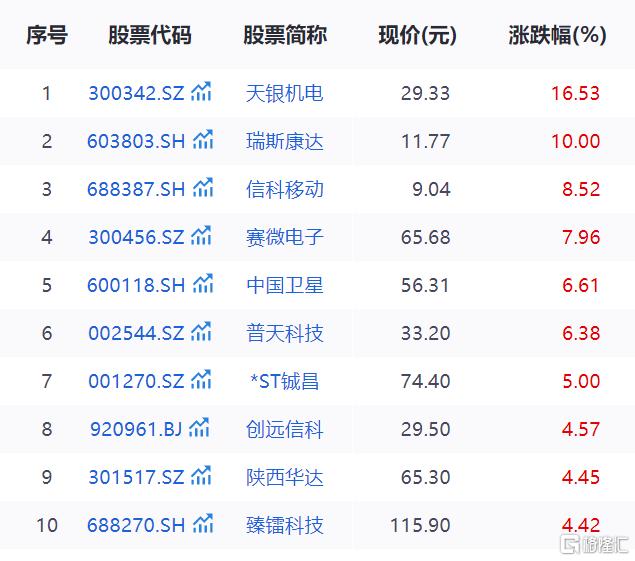The image size is (635, 561).
Task: Click stock code 301517.SZ
Action: (136, 478)
